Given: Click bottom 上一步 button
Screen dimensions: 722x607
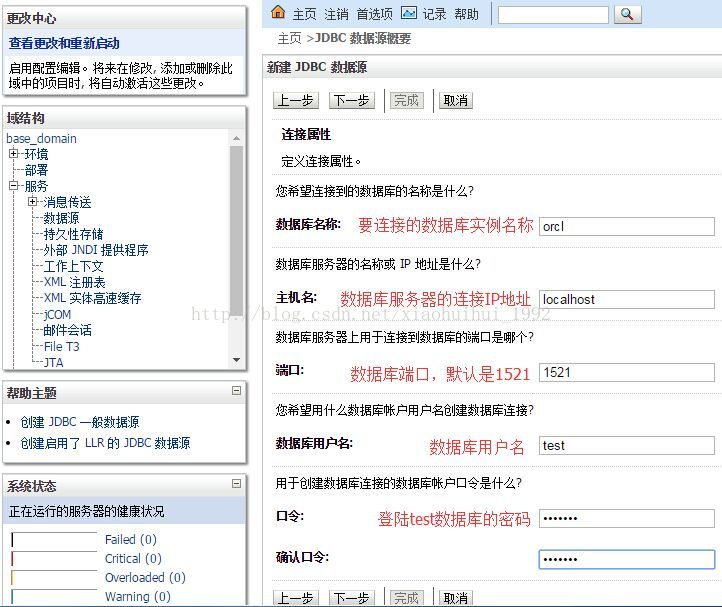Looking at the screenshot, I should [x=296, y=598].
